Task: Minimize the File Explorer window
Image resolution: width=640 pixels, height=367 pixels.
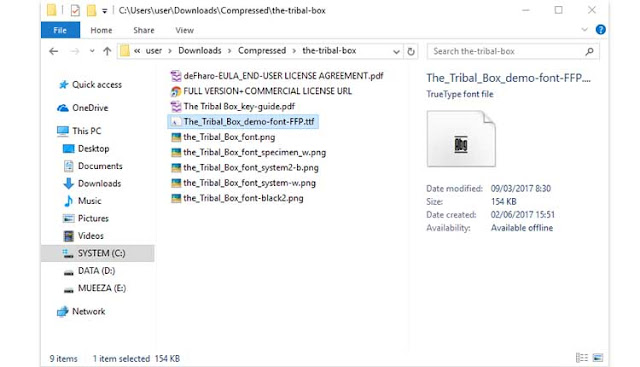Action: [526, 10]
